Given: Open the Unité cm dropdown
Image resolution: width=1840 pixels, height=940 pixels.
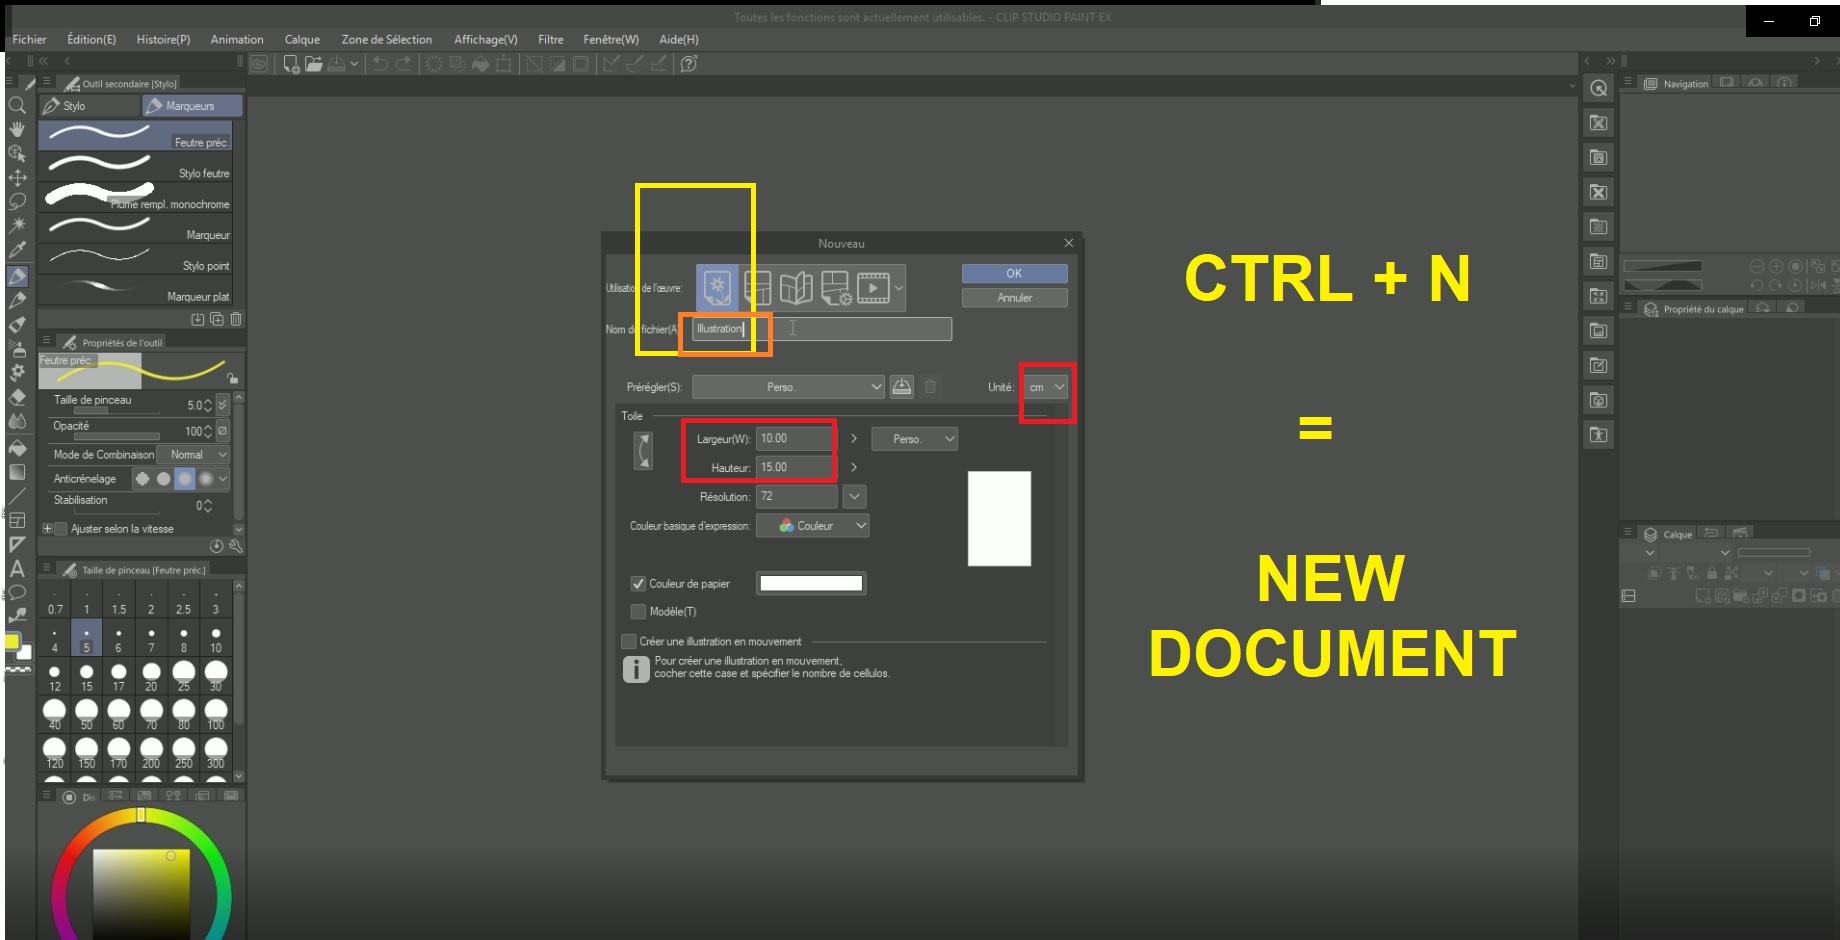Looking at the screenshot, I should click(x=1046, y=387).
